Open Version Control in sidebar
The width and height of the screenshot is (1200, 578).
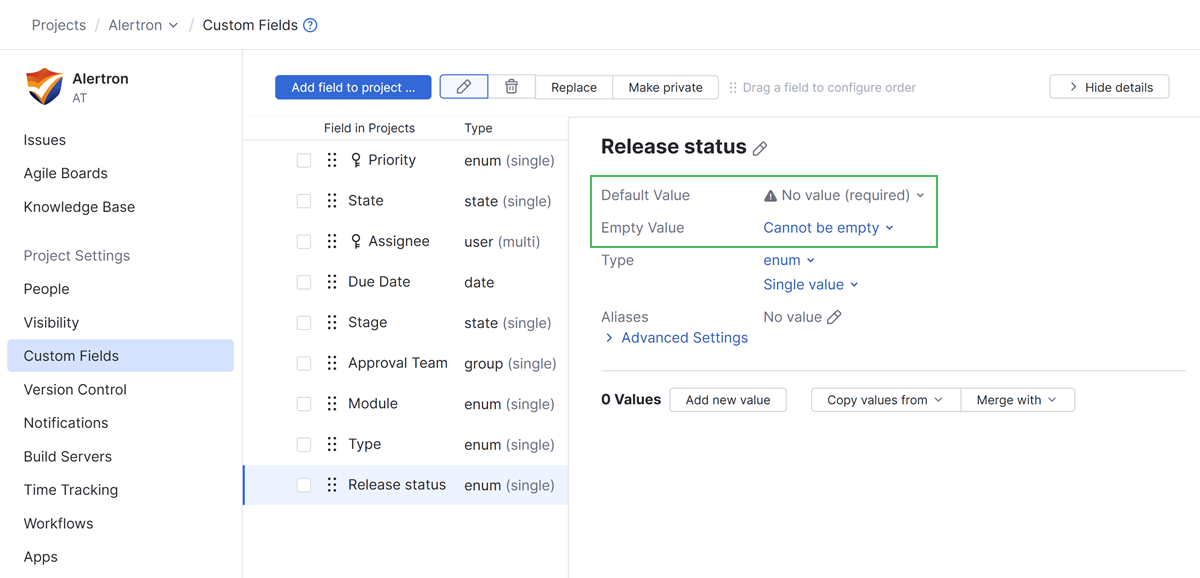[x=75, y=389]
